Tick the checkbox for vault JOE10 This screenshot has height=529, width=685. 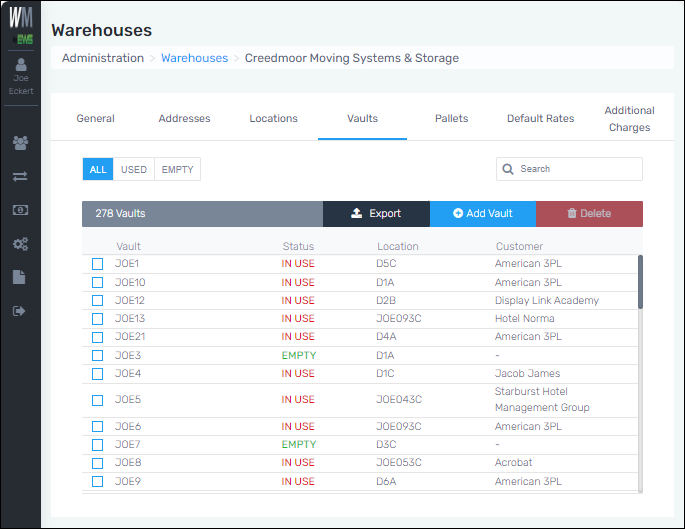97,283
